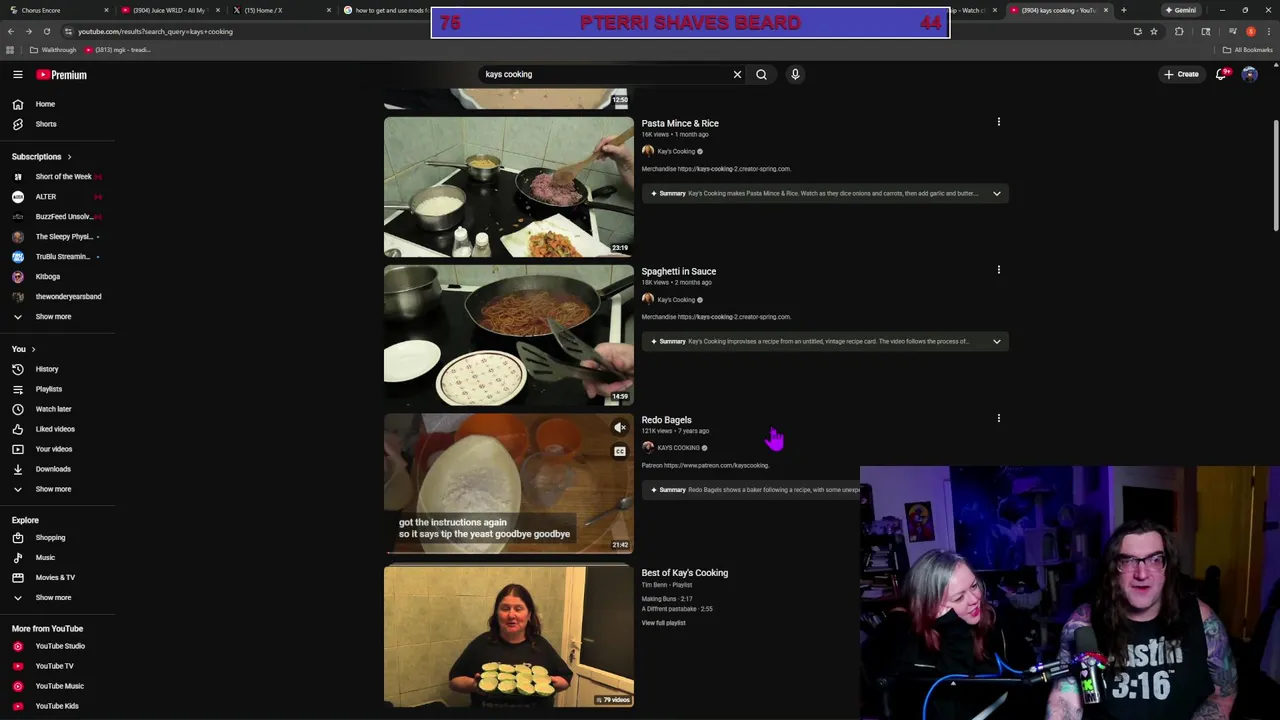Screen dimensions: 1280x720
Task: Clear the search box with the X icon
Action: pos(737,74)
